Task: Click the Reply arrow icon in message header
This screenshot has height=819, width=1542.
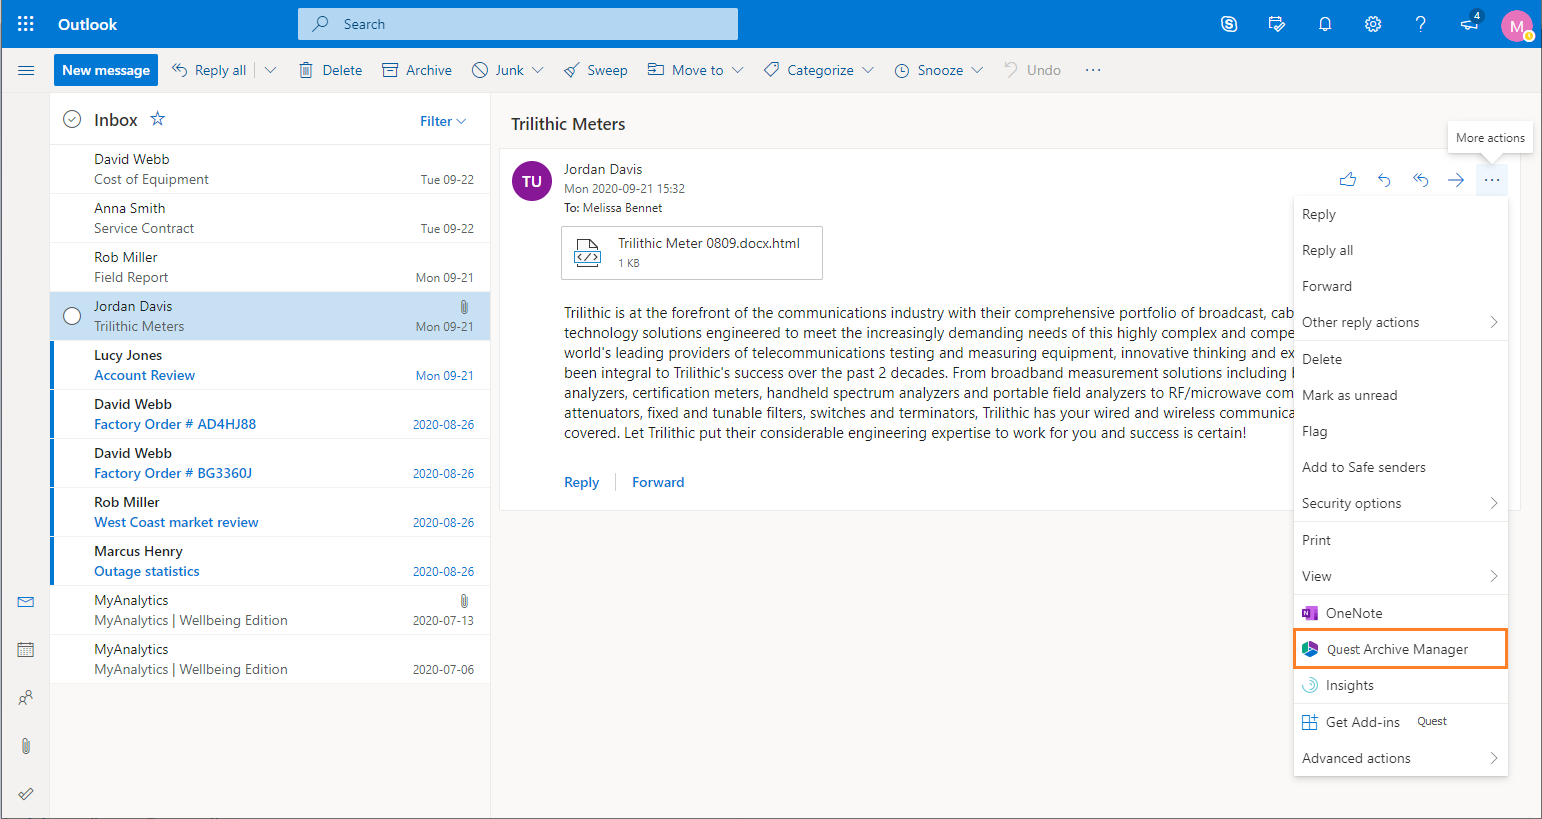Action: (x=1384, y=180)
